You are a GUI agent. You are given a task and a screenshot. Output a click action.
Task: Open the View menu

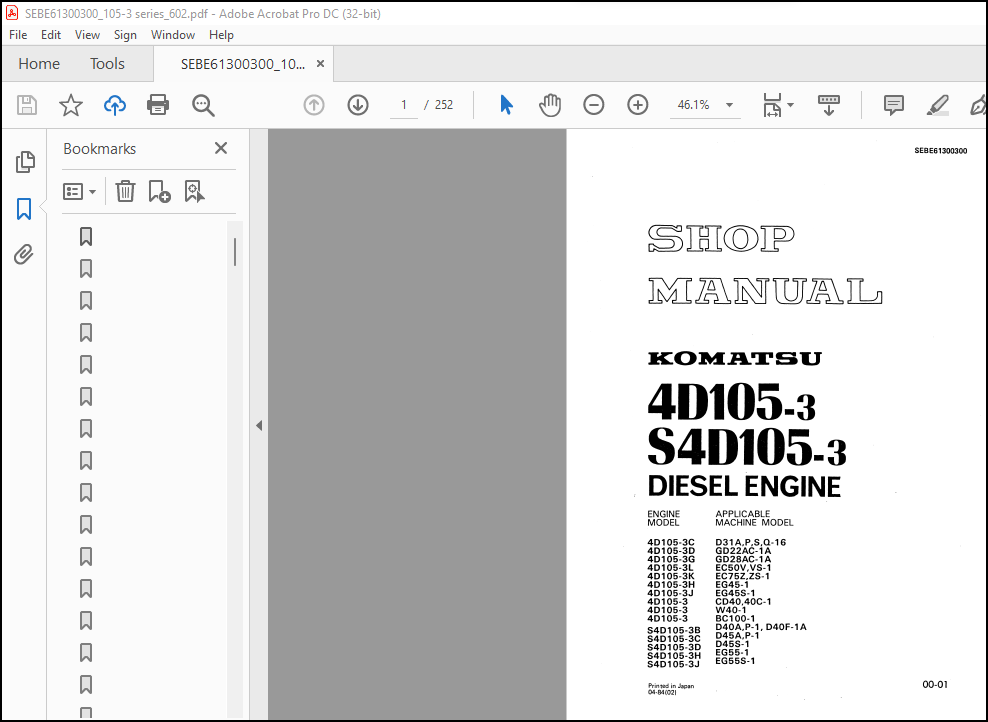coord(87,35)
